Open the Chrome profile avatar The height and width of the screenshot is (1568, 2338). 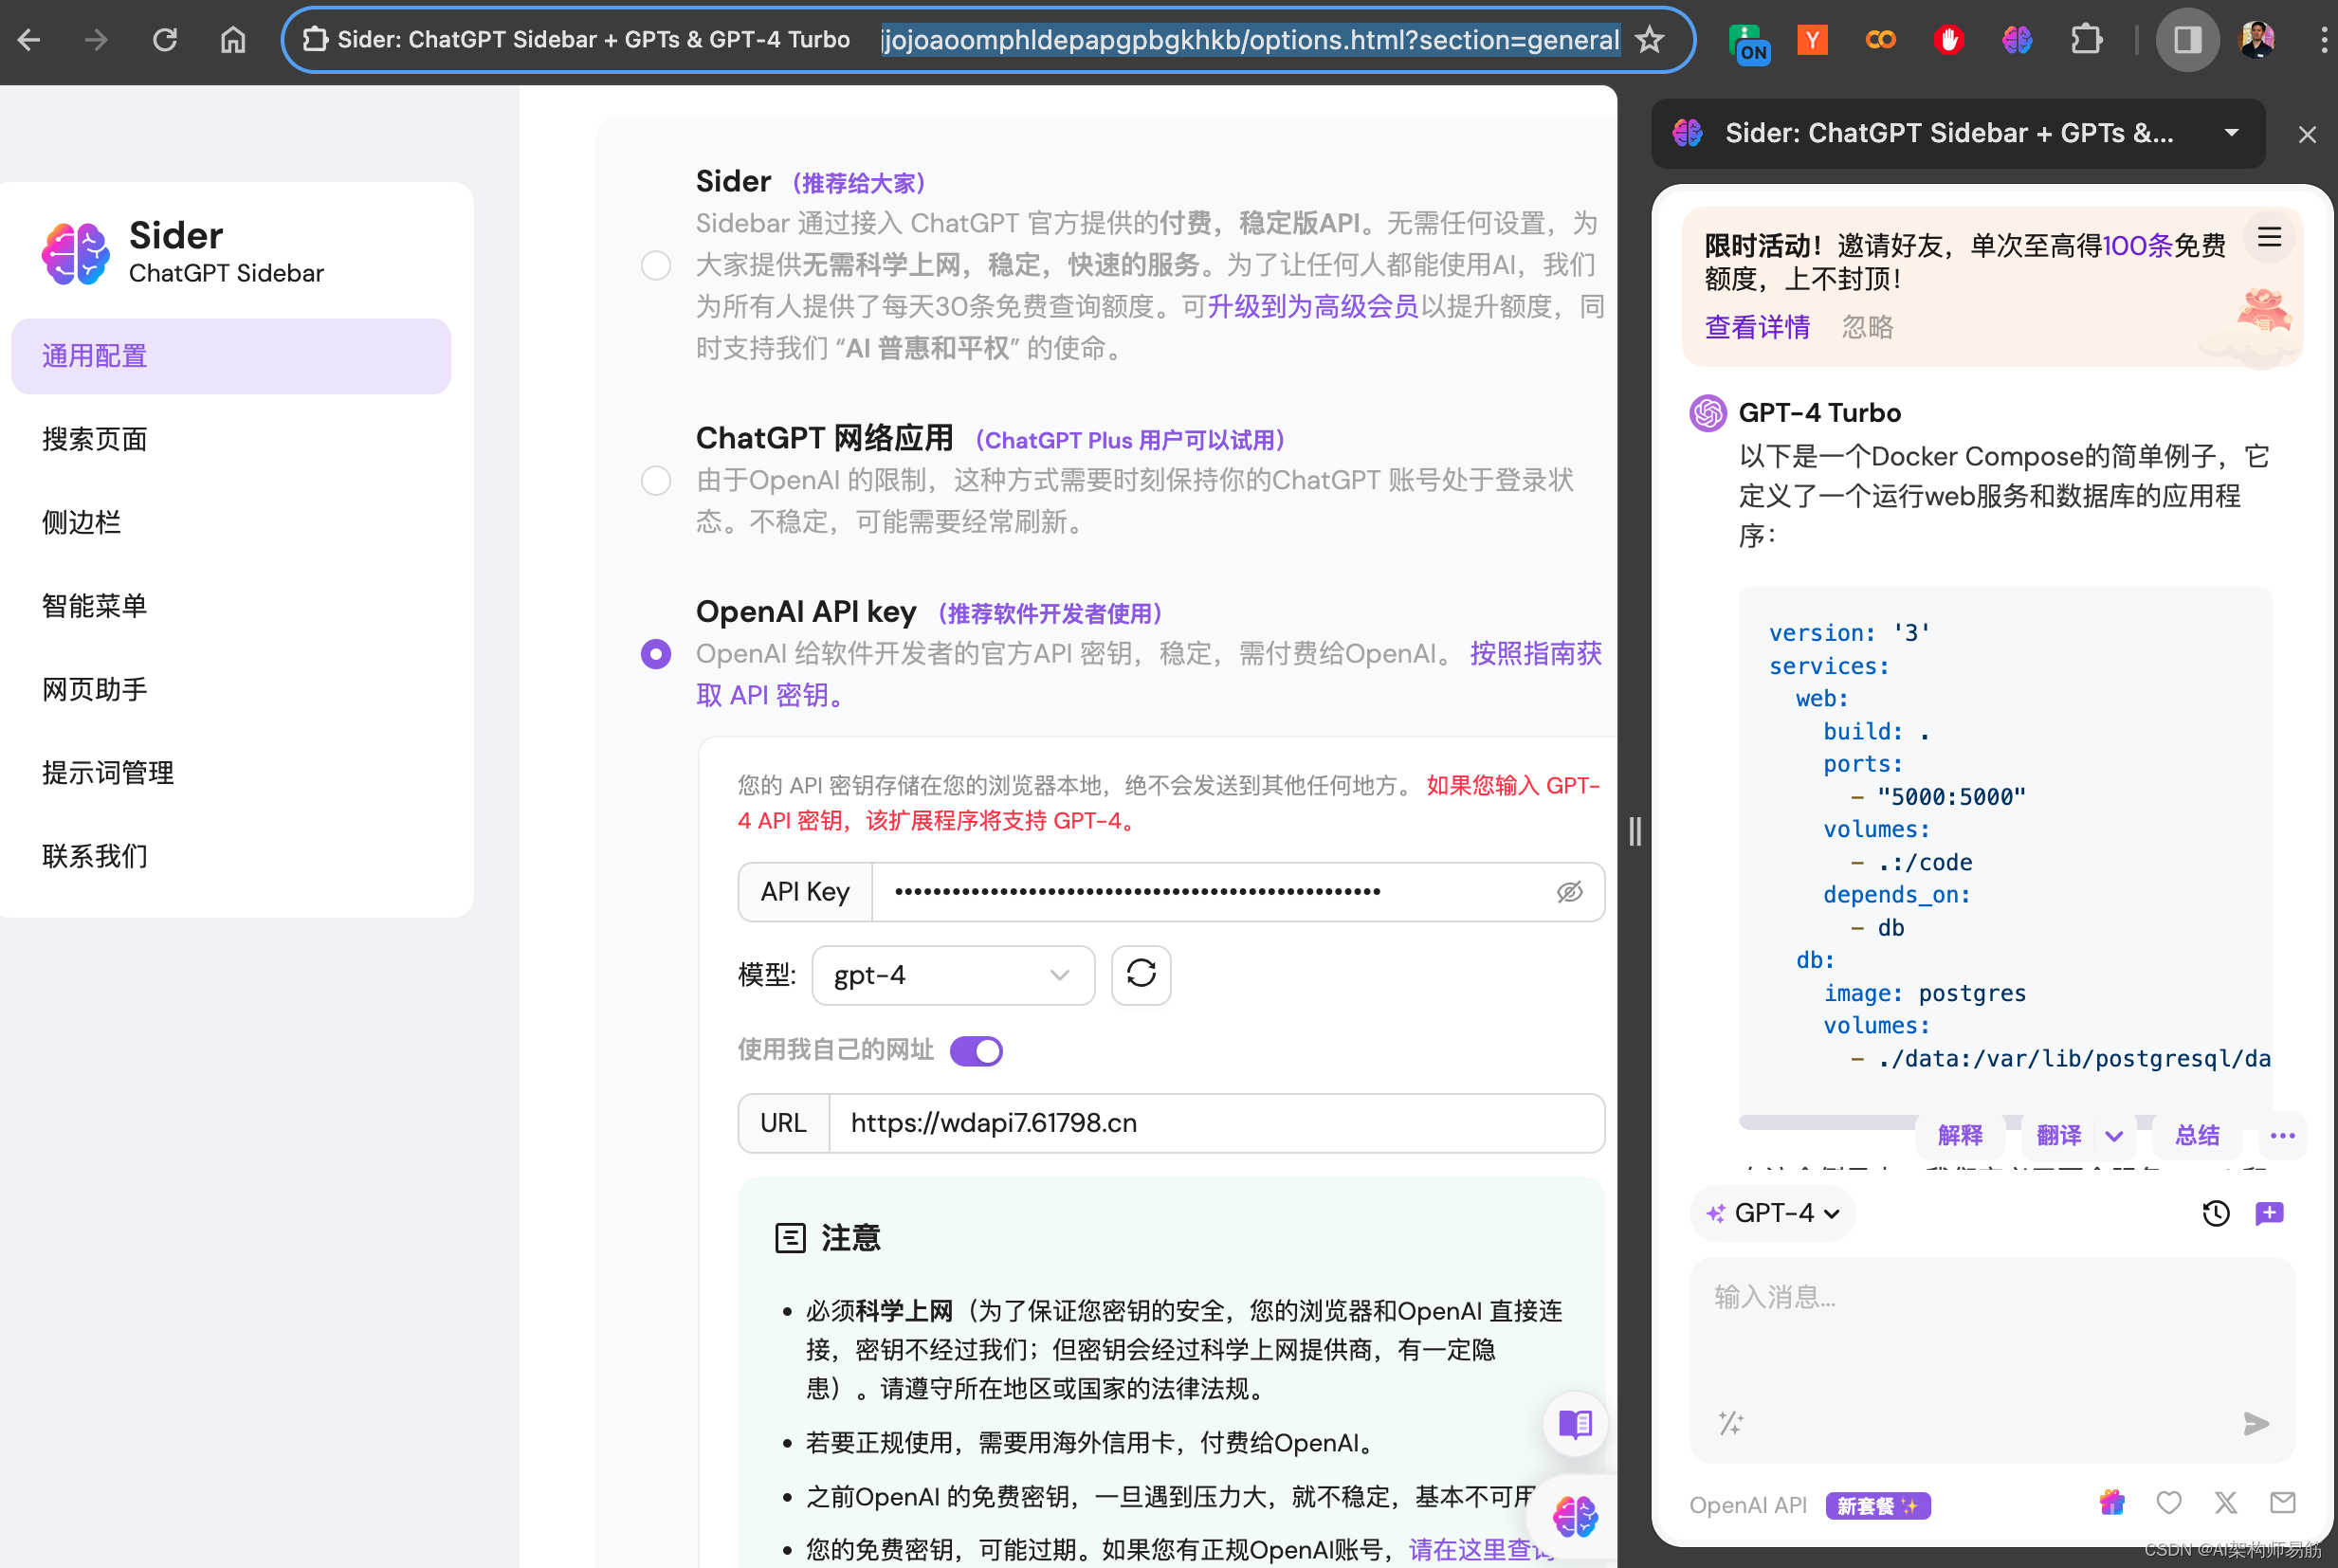click(2257, 40)
